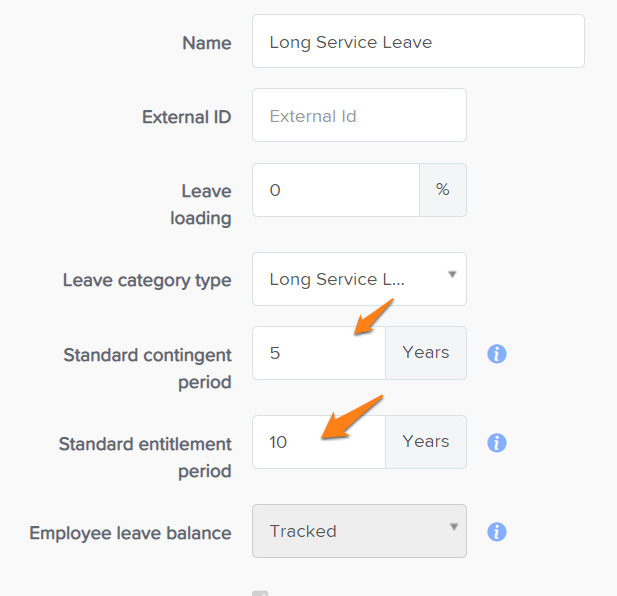
Task: Click the External ID label
Action: (x=187, y=117)
